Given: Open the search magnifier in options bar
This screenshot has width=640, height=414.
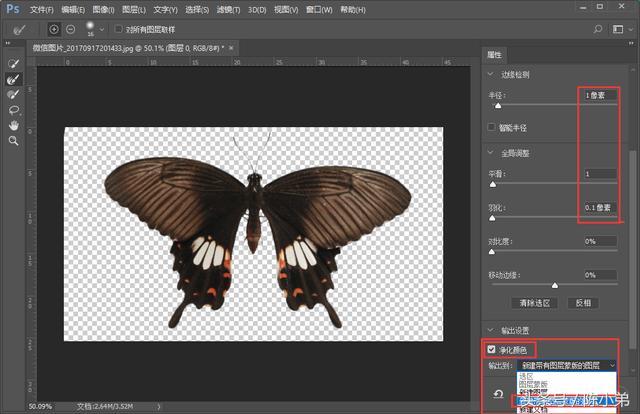Looking at the screenshot, I should click(x=598, y=29).
